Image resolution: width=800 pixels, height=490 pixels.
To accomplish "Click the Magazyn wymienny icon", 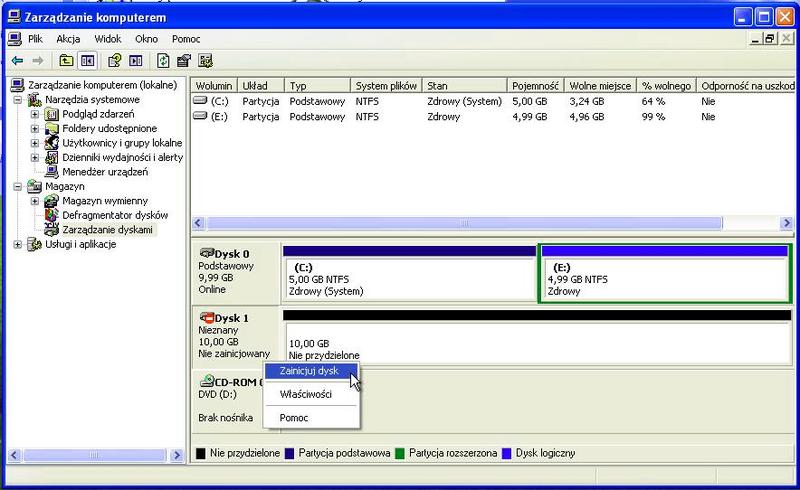I will pos(52,201).
